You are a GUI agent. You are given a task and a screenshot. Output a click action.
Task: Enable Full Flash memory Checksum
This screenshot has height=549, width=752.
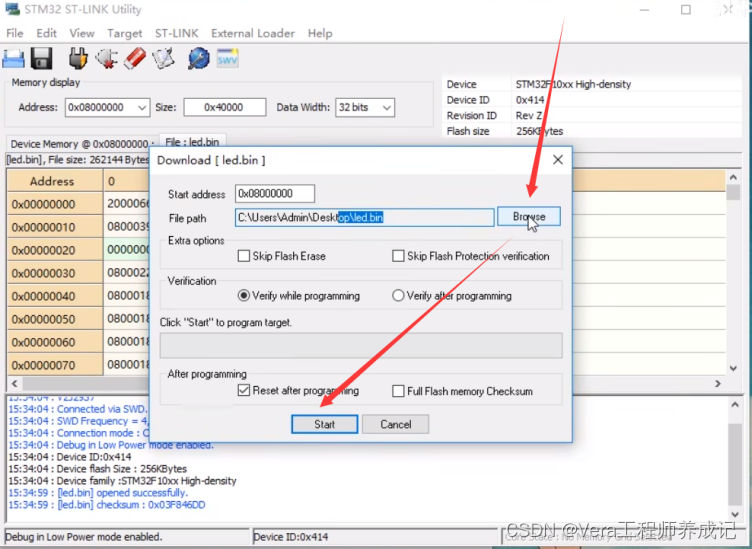pos(398,391)
